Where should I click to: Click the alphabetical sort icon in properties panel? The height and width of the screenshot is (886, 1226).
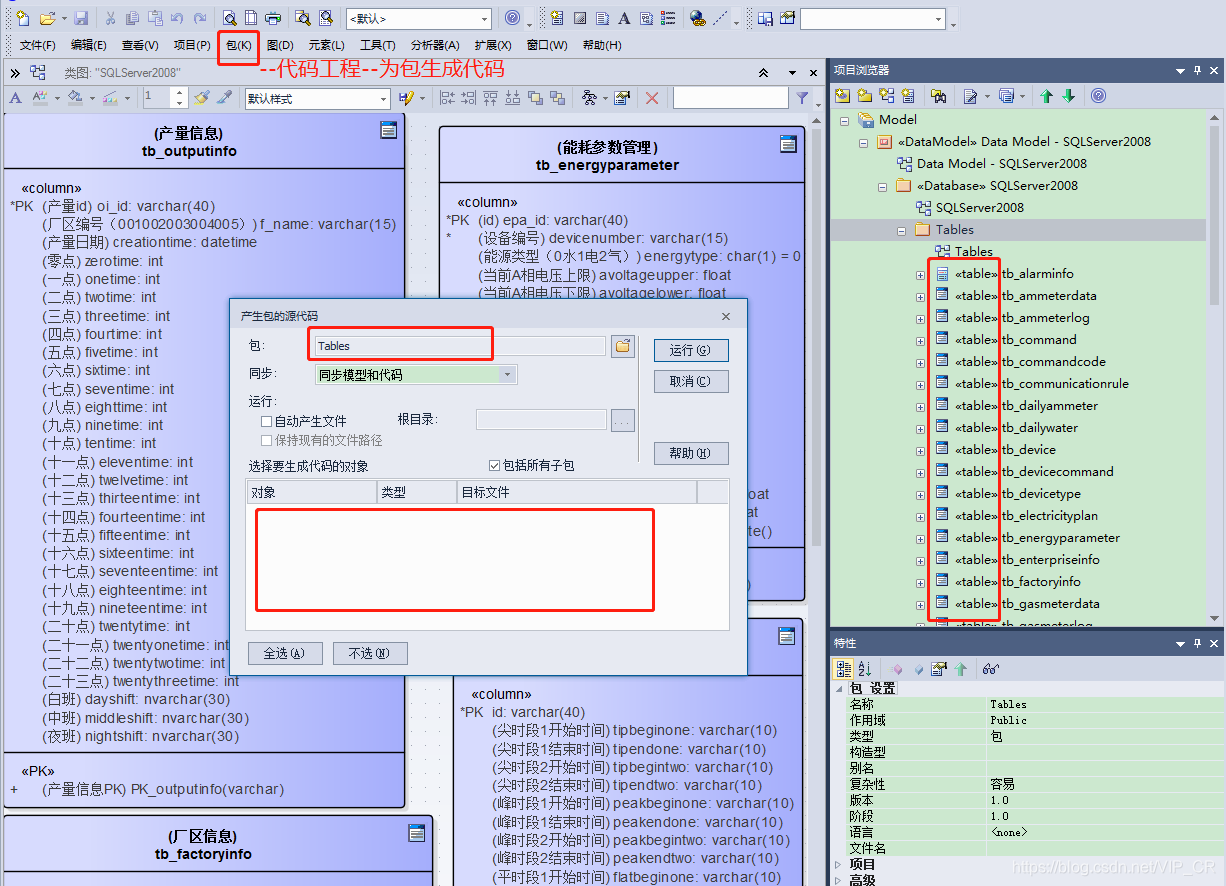[864, 669]
